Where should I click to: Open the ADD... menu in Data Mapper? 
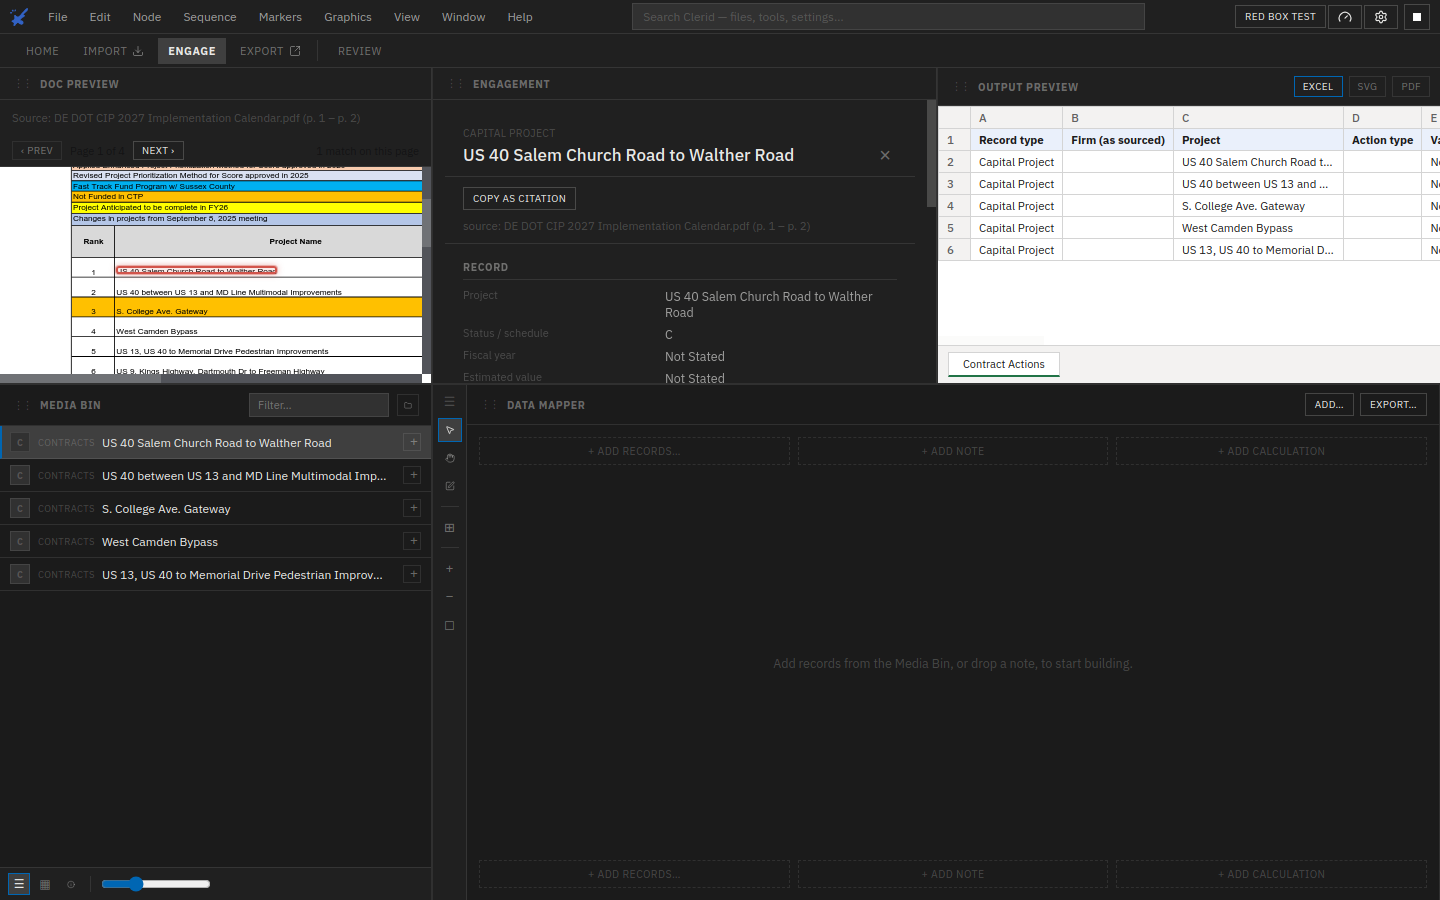[1329, 405]
